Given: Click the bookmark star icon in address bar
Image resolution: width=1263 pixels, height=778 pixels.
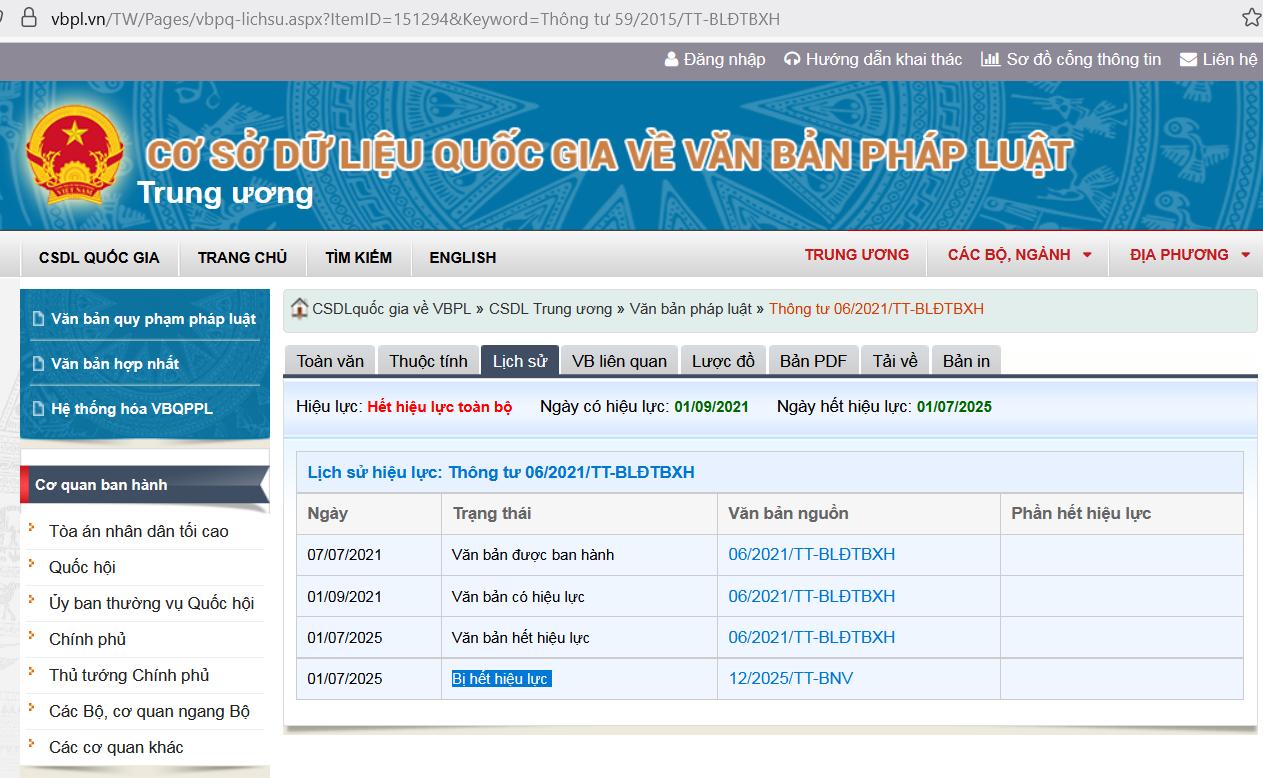Looking at the screenshot, I should click(1250, 18).
